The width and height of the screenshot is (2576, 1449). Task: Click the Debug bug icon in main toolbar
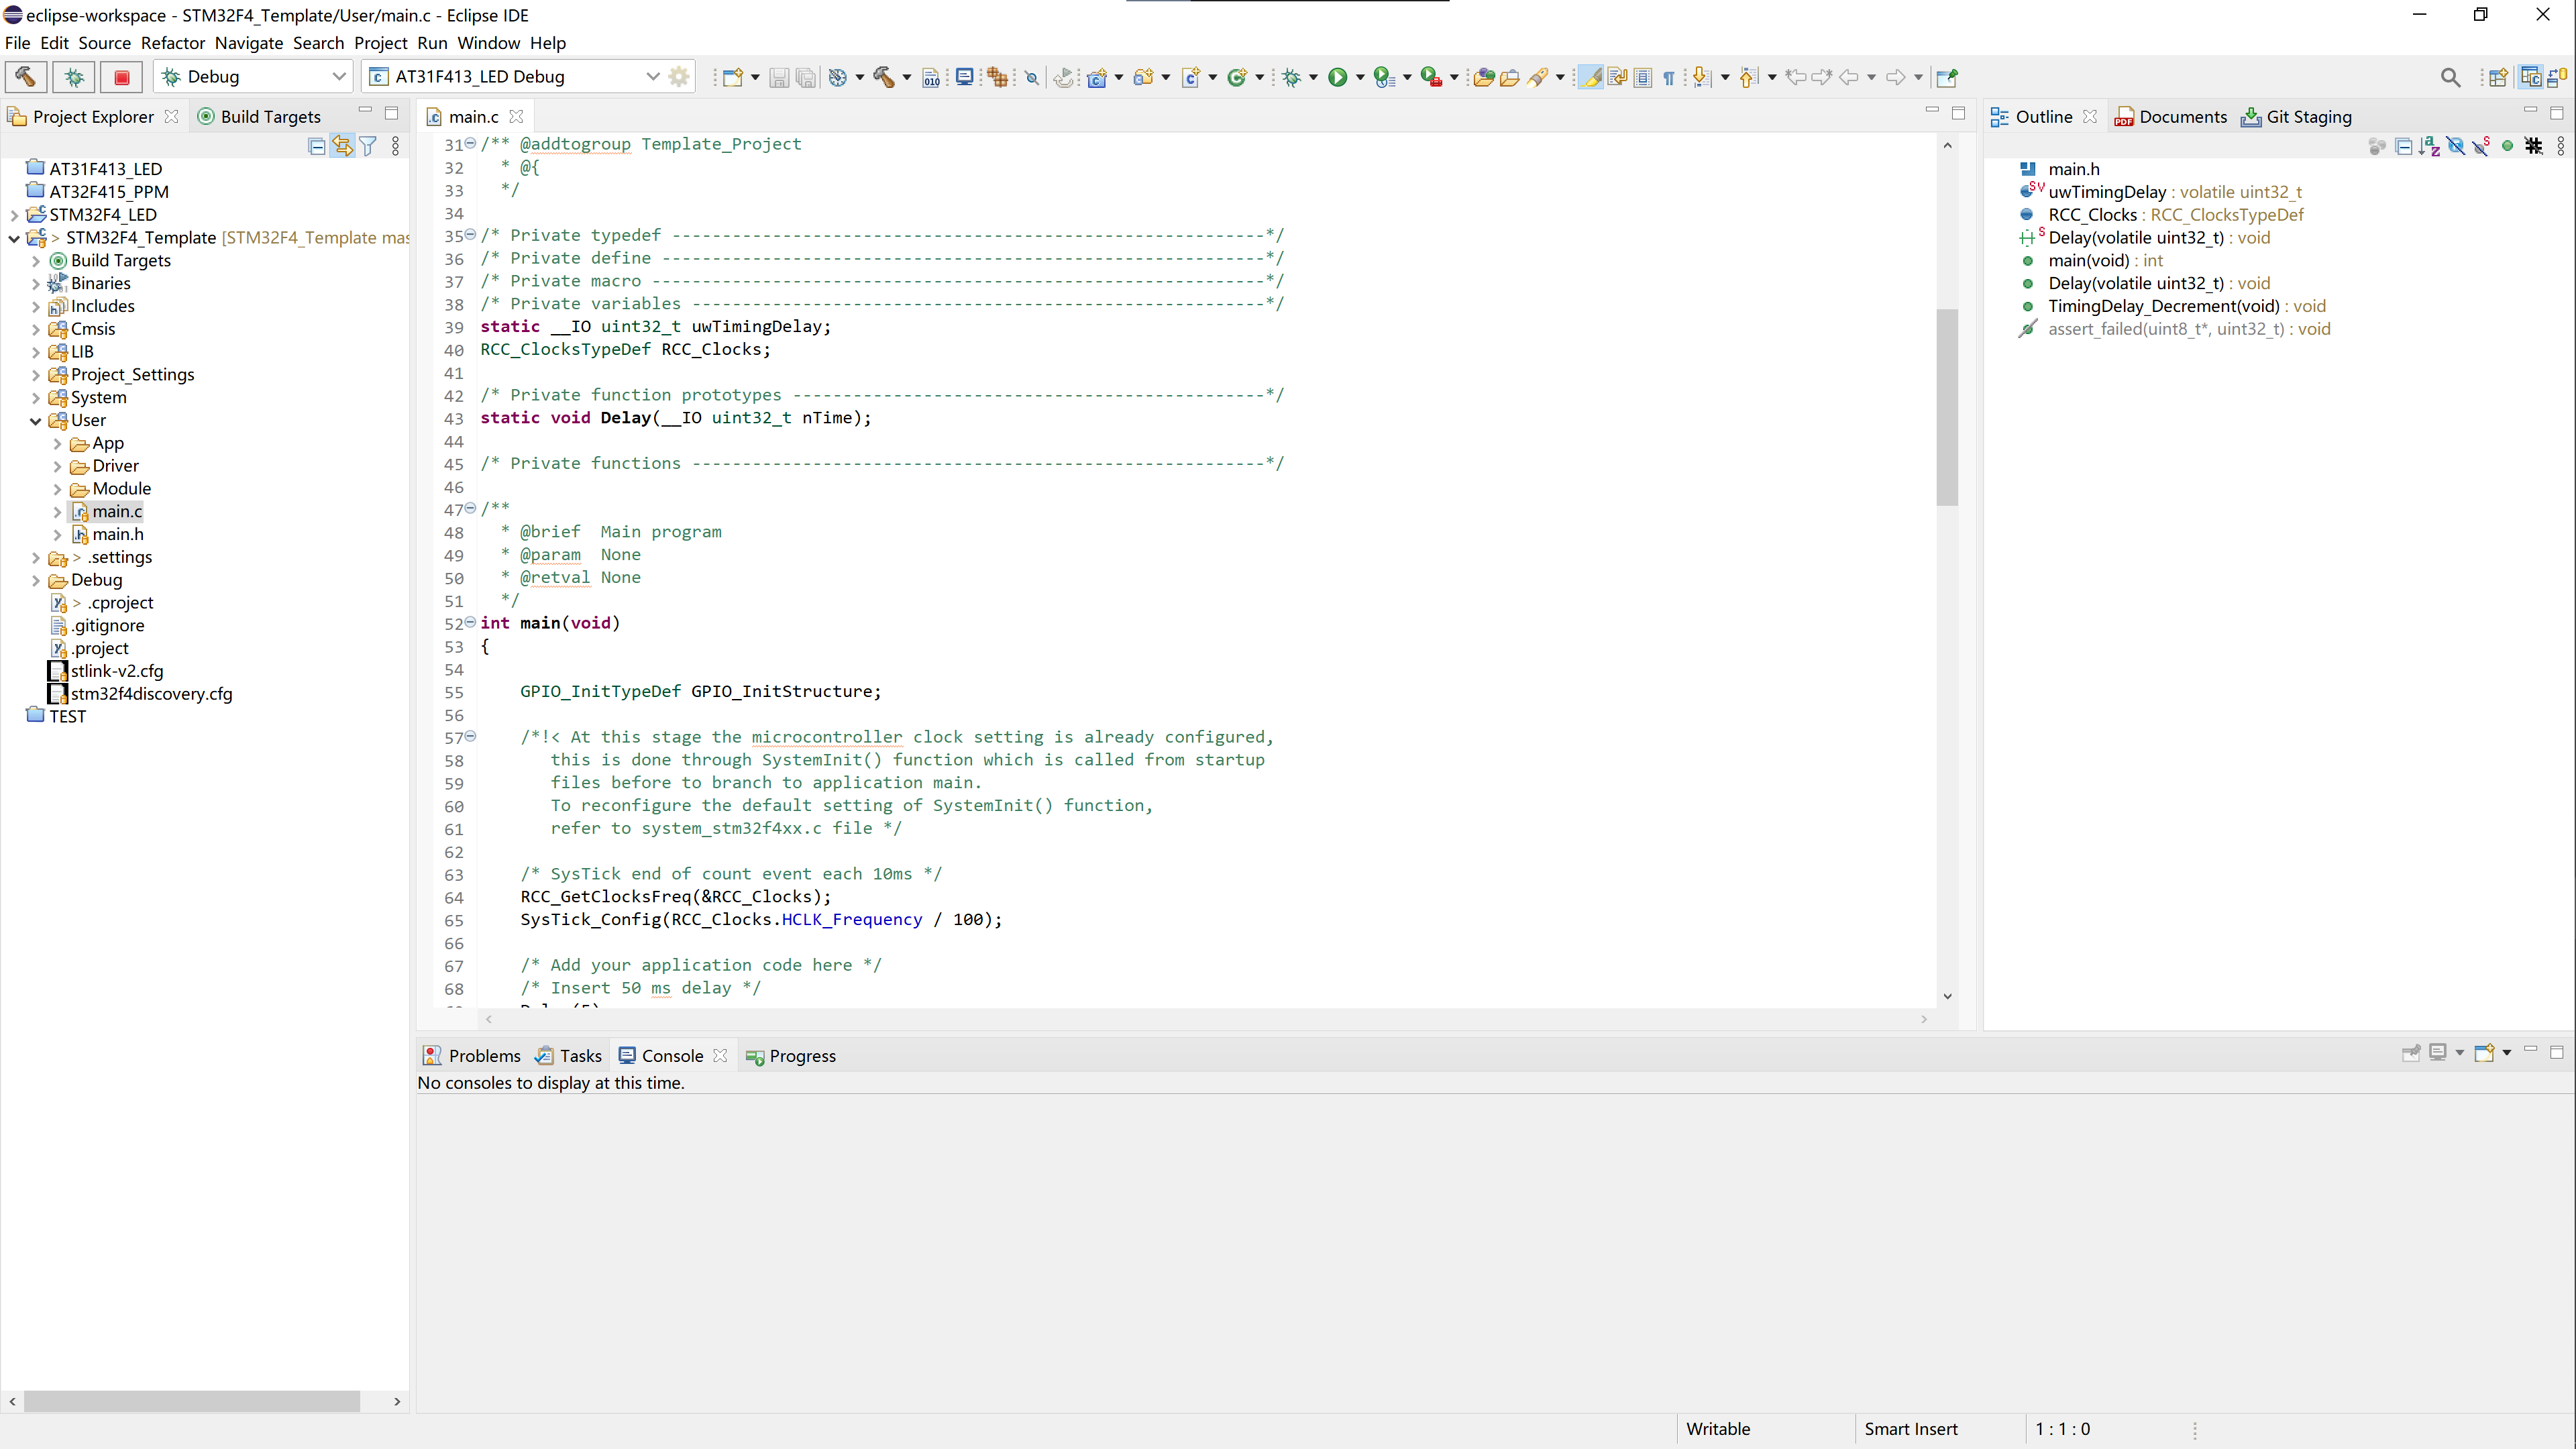(1291, 77)
